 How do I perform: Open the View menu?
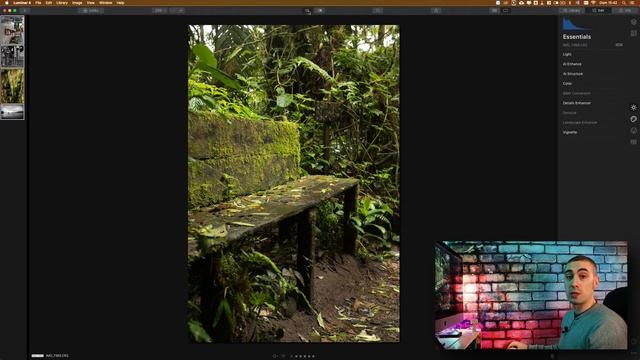click(91, 3)
